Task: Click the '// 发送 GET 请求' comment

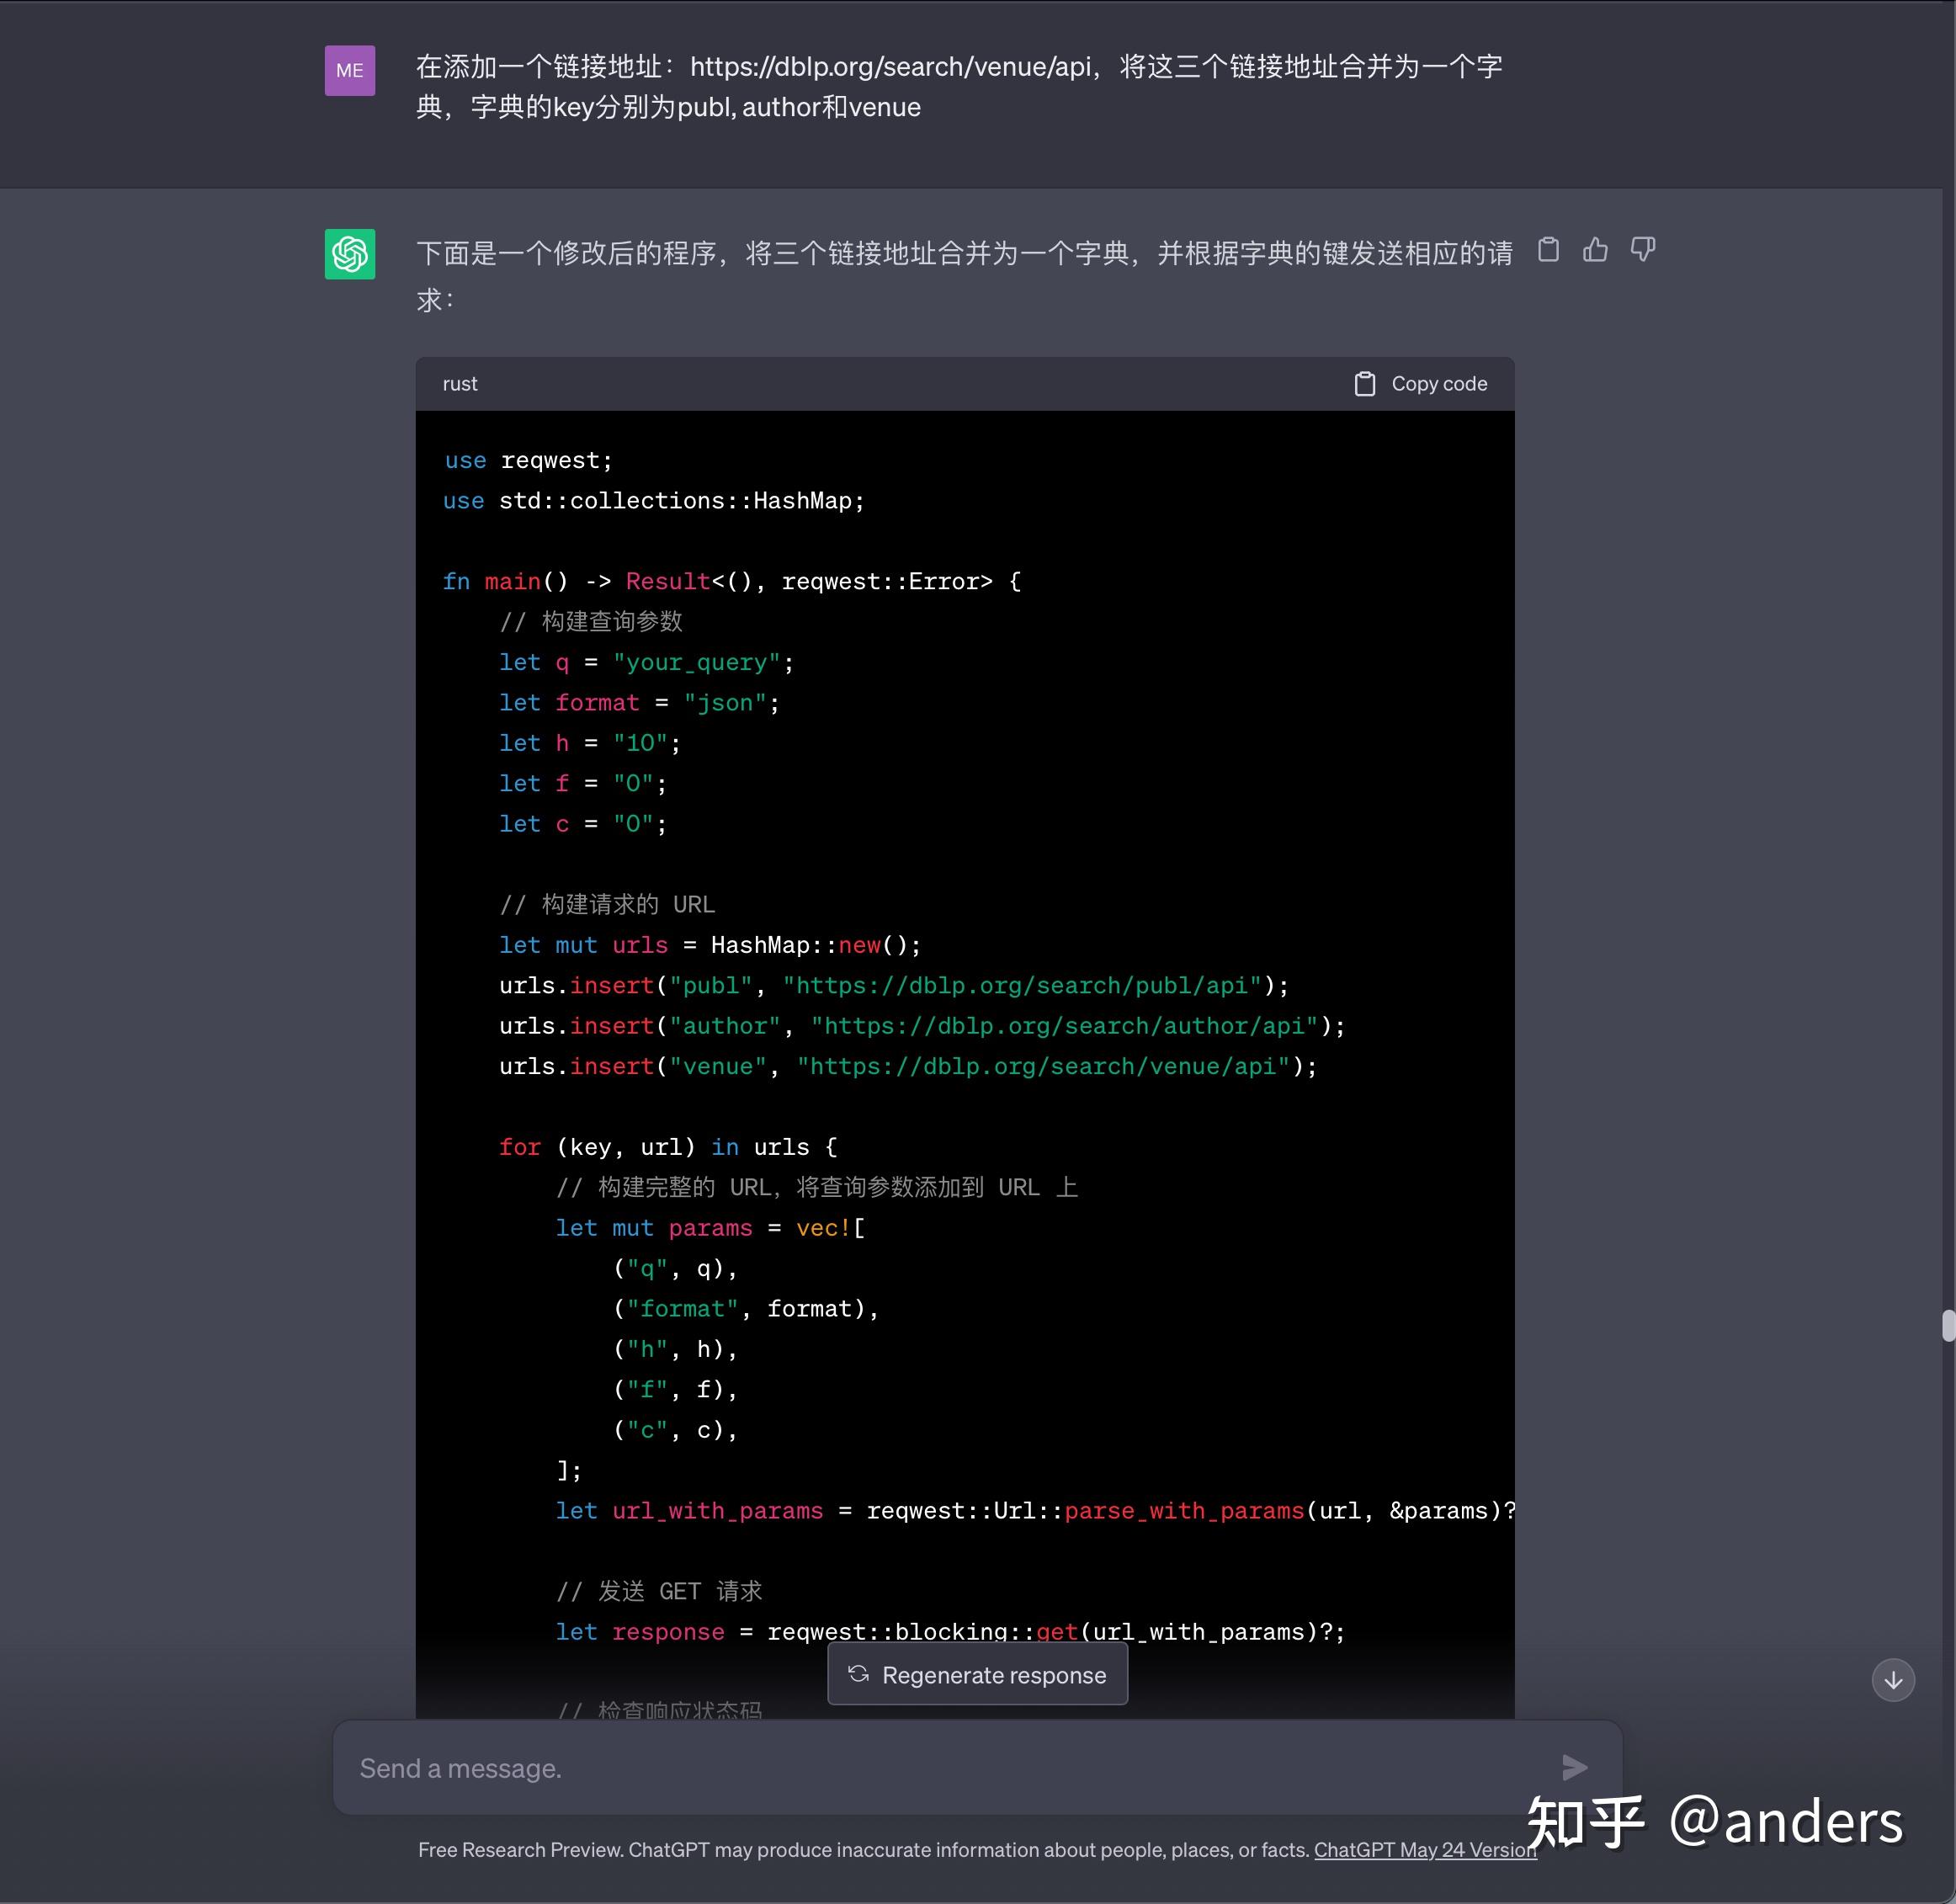Action: [x=659, y=1591]
